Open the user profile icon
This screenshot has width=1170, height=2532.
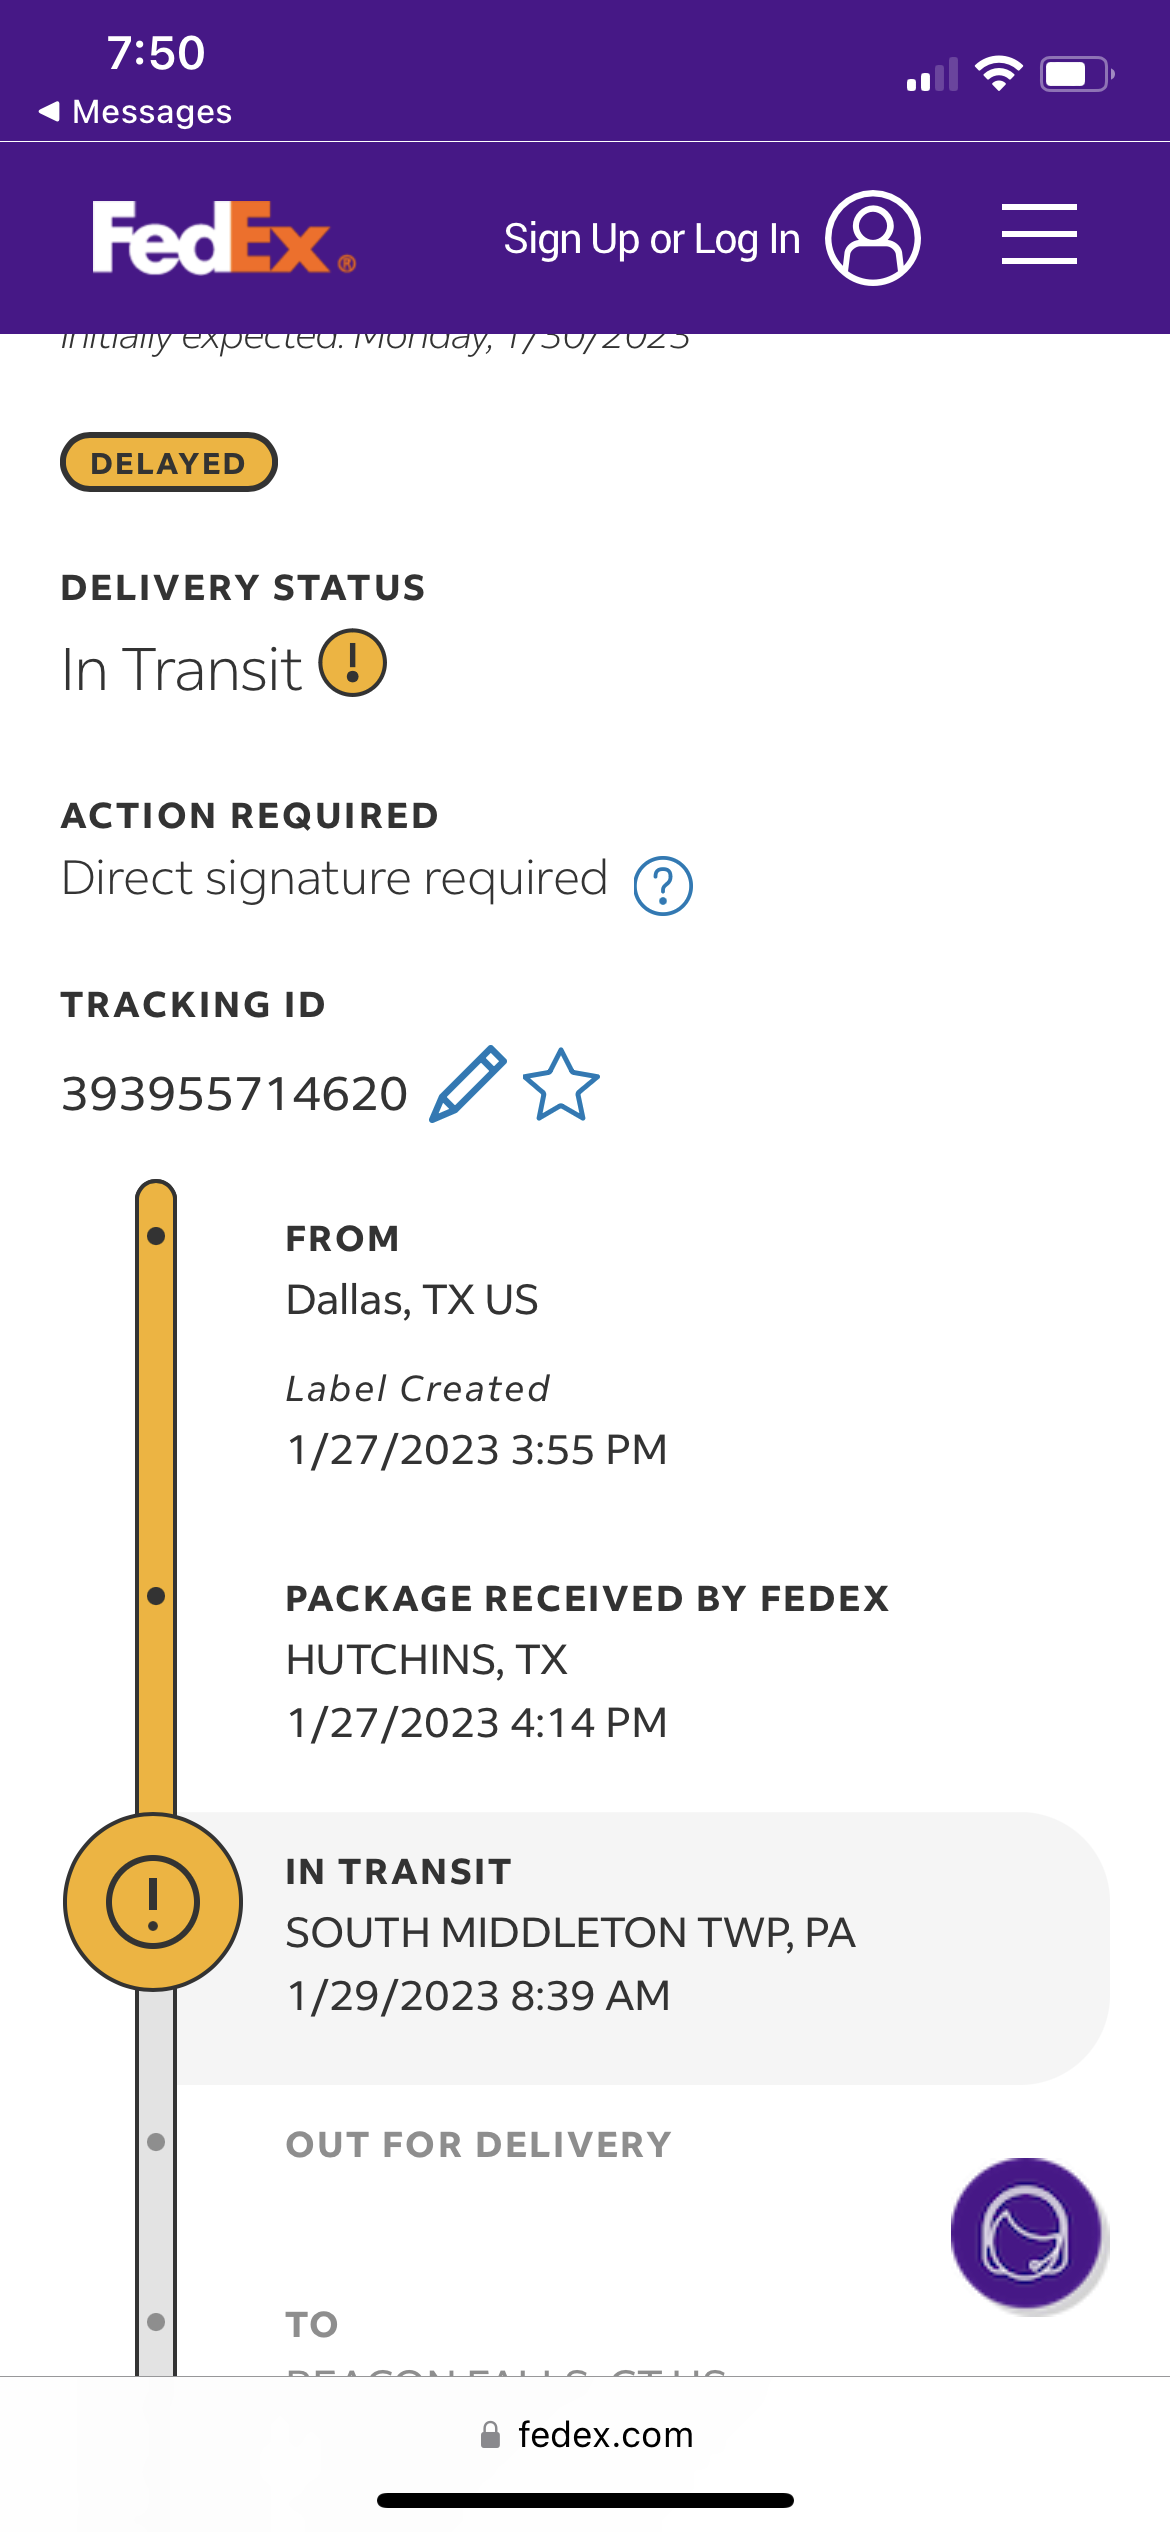872,238
